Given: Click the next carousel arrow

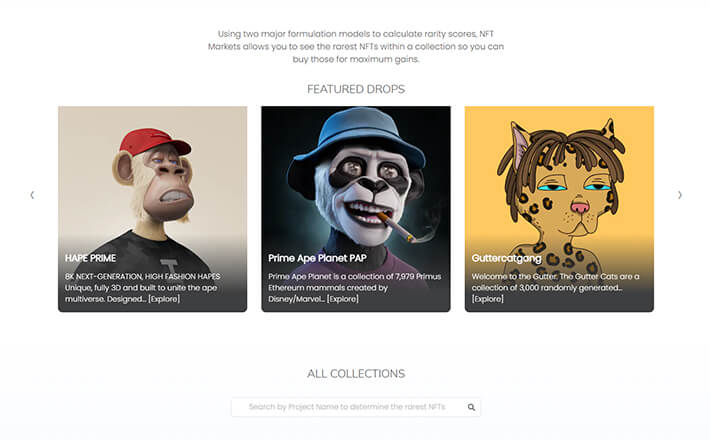Looking at the screenshot, I should pyautogui.click(x=680, y=195).
